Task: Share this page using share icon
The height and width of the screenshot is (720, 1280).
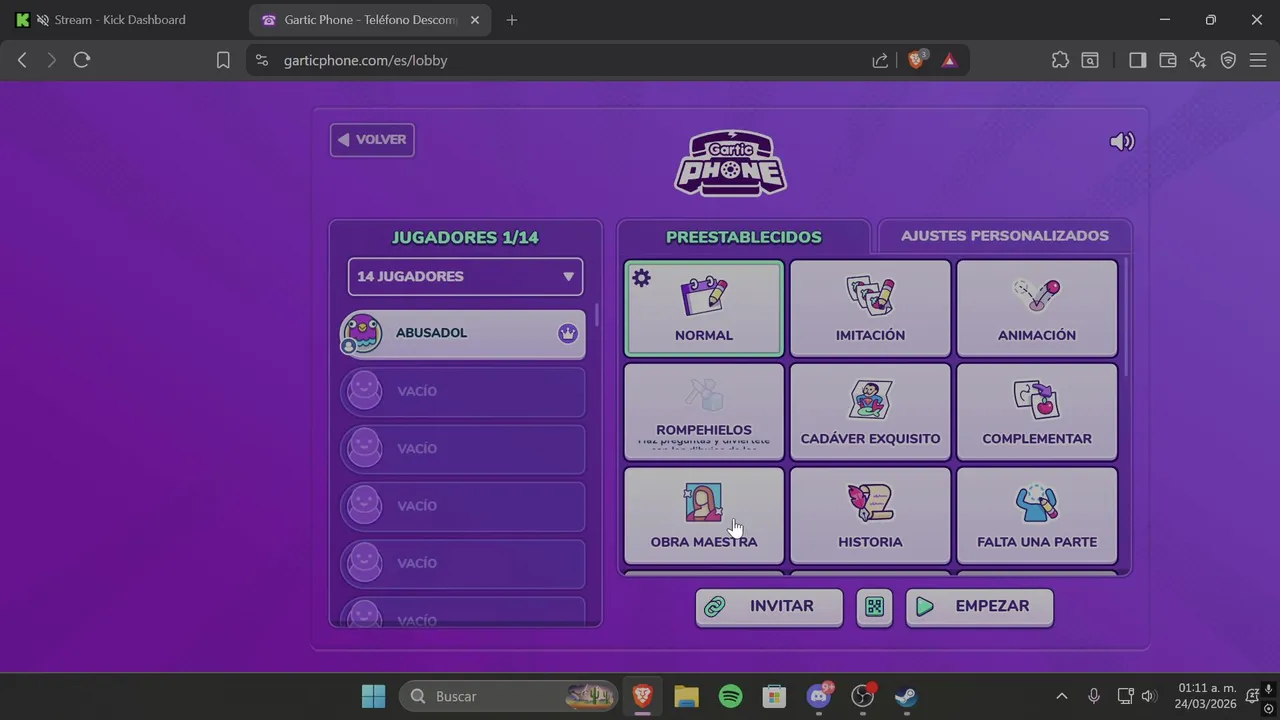Action: tap(880, 60)
